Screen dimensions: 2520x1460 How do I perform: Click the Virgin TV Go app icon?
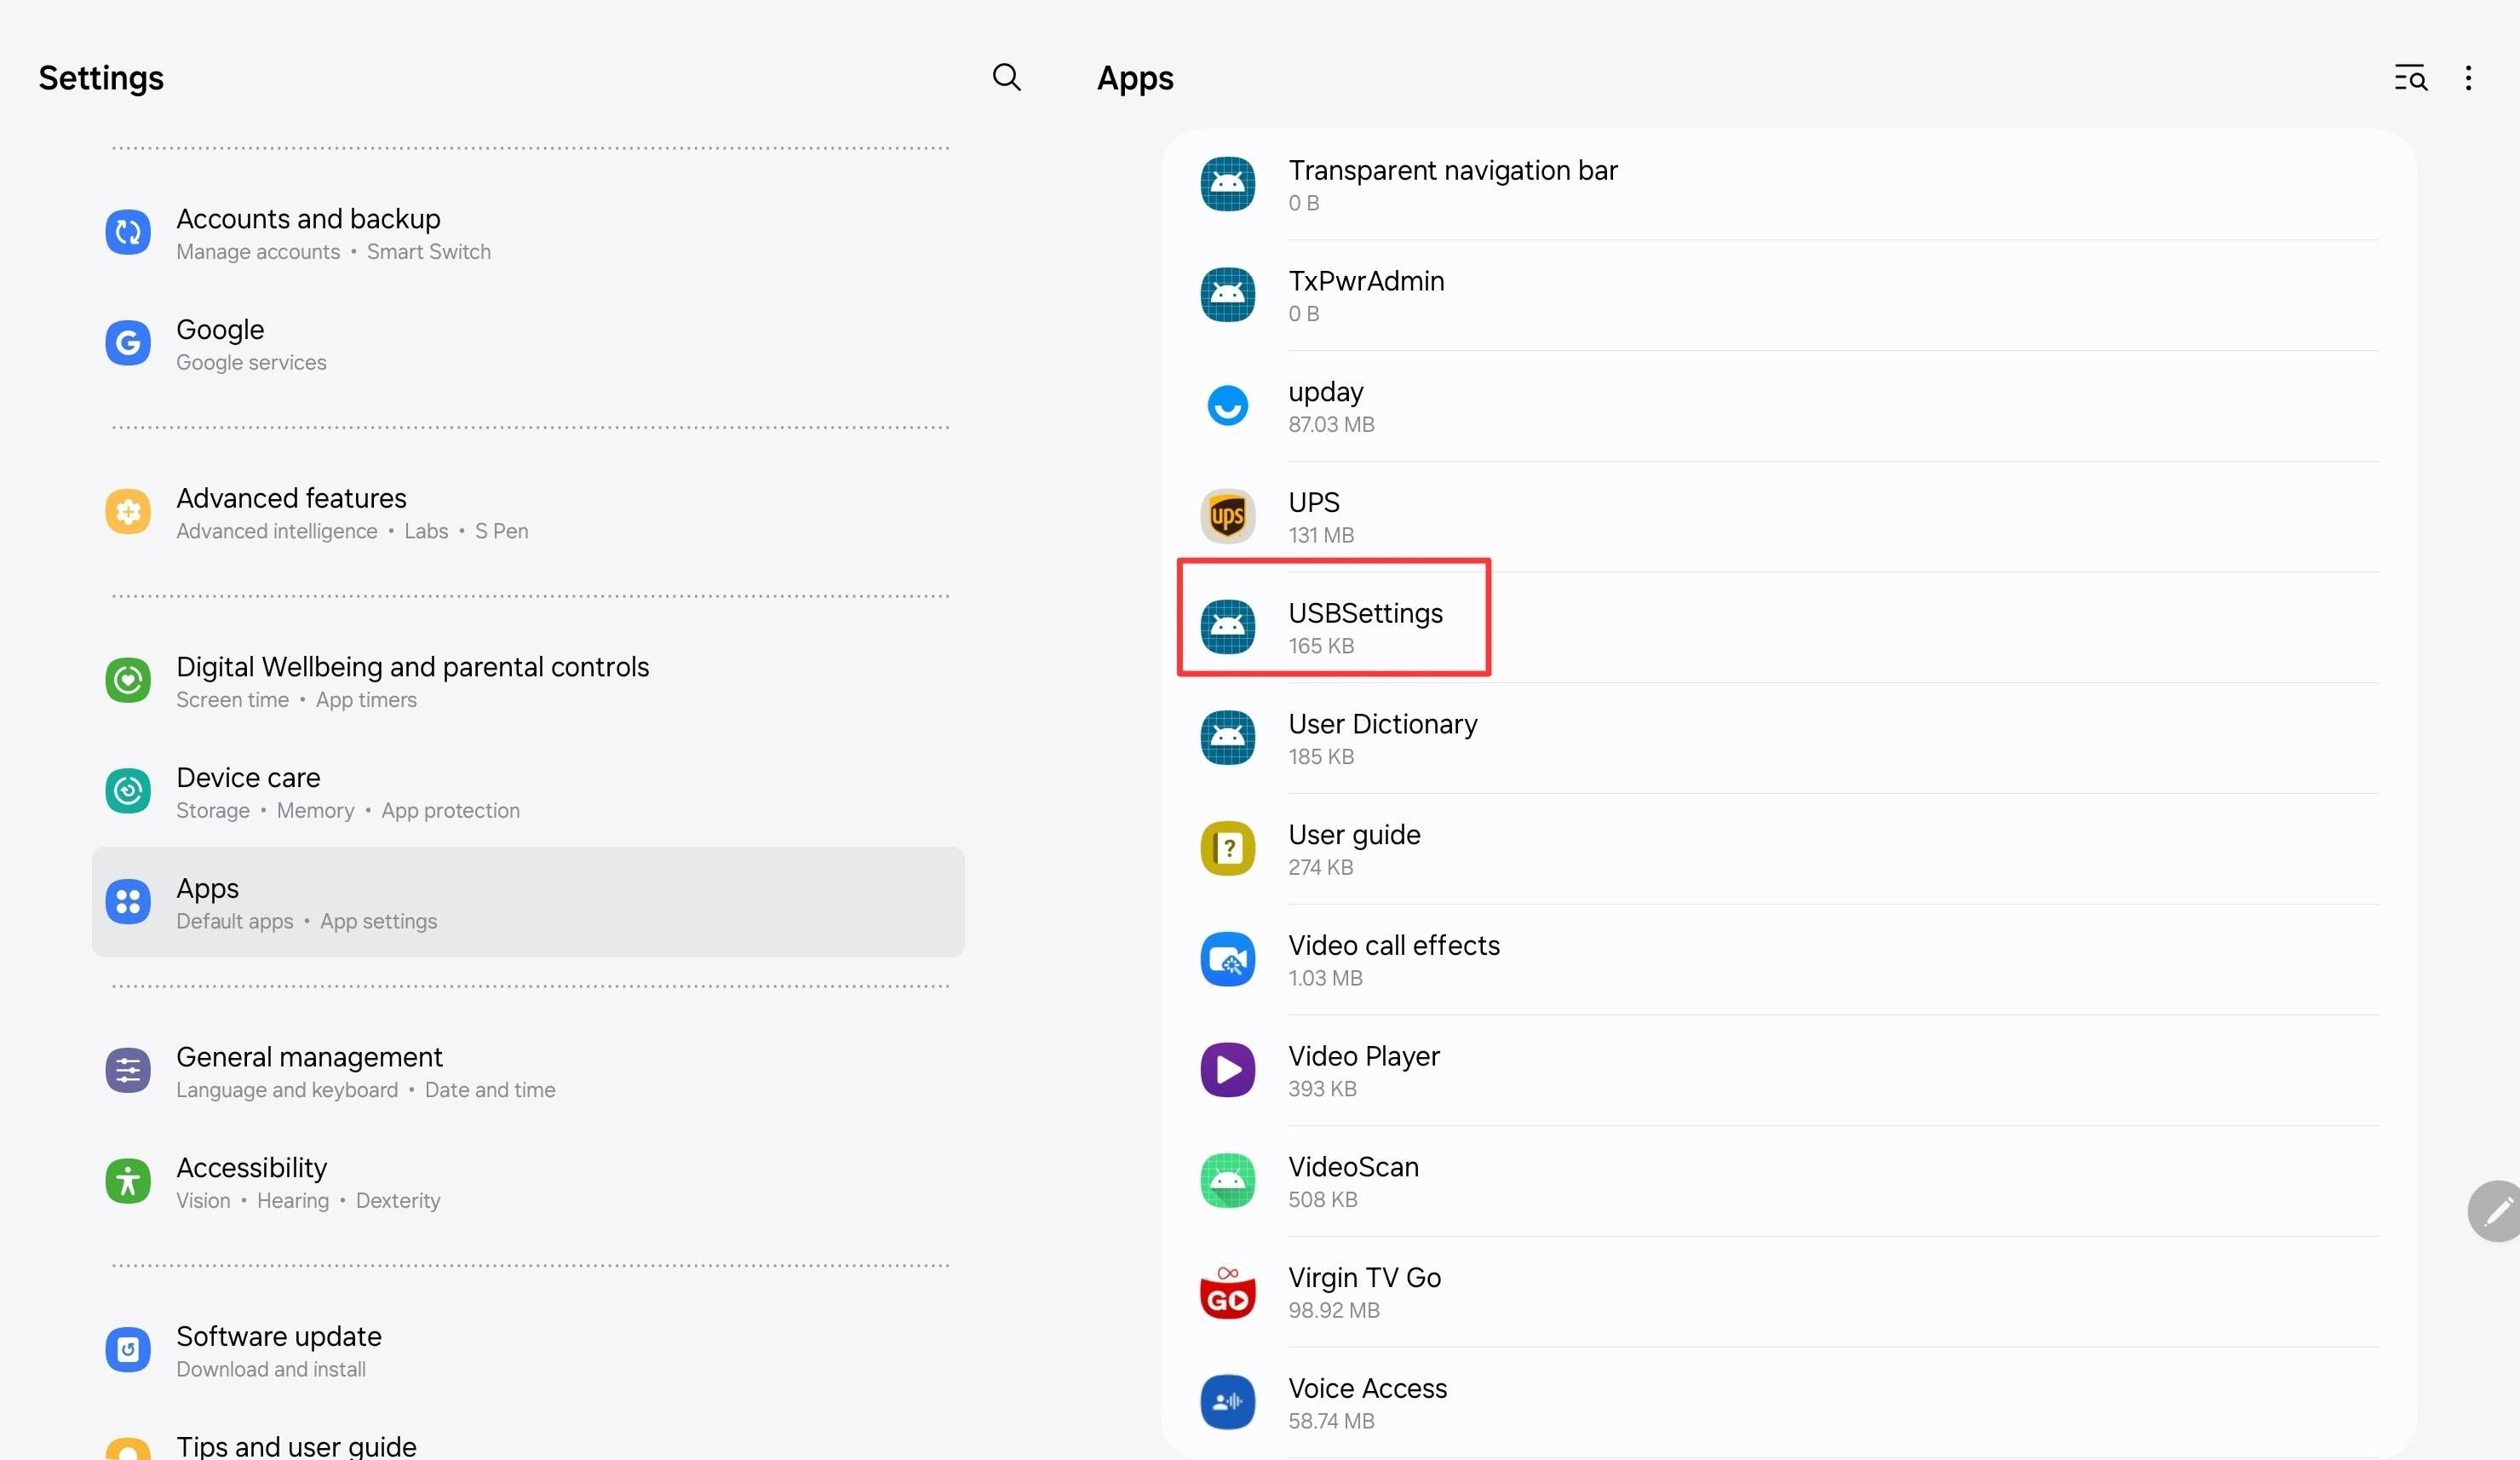tap(1227, 1292)
